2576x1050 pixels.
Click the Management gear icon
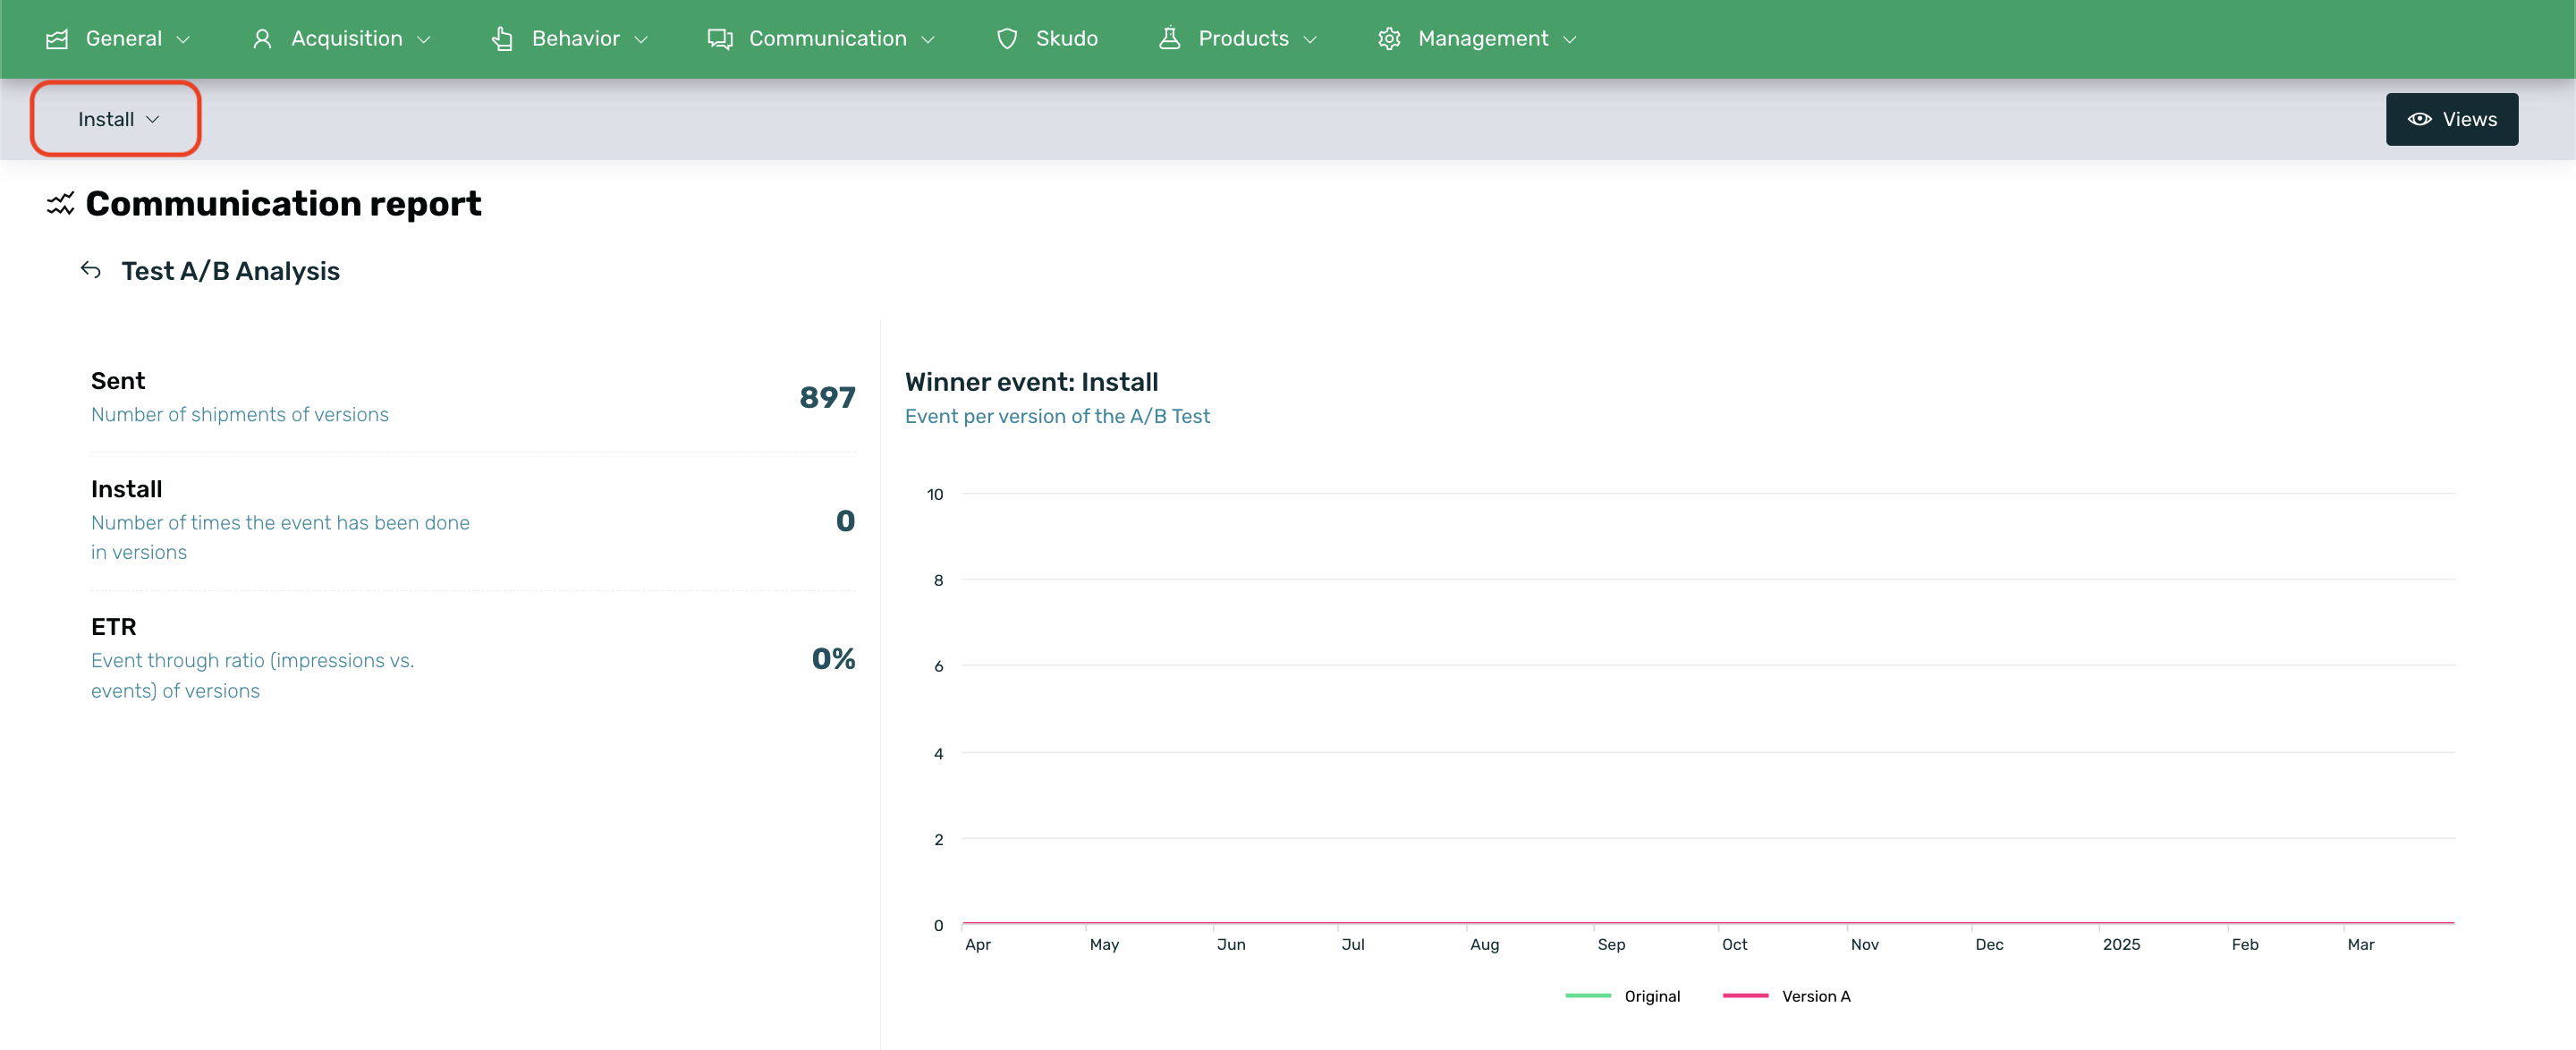click(x=1389, y=39)
